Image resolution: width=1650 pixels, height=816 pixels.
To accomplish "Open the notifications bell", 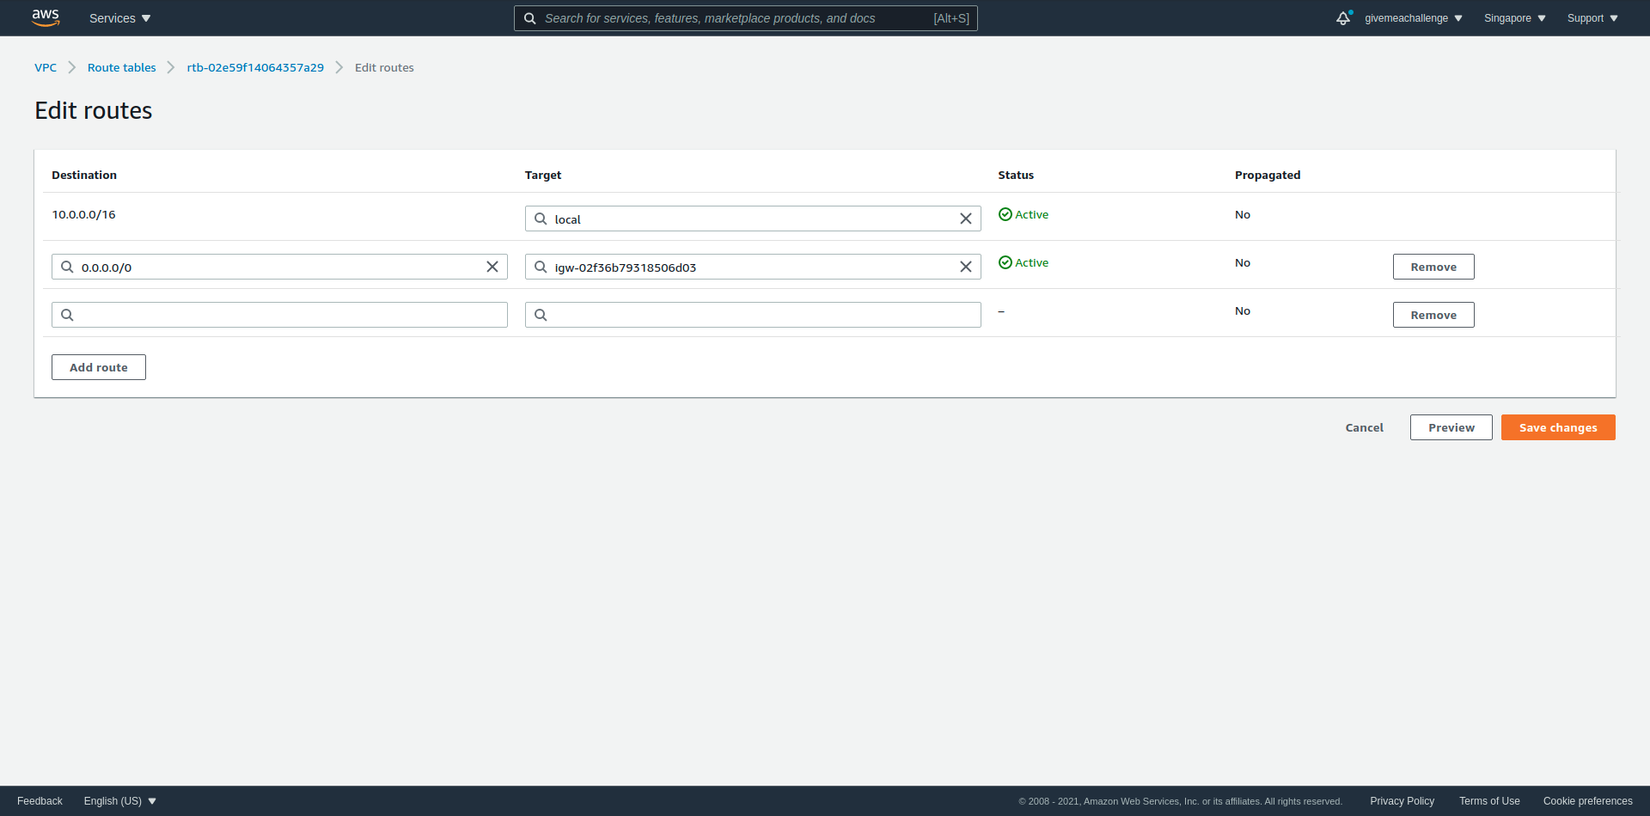I will click(x=1343, y=18).
